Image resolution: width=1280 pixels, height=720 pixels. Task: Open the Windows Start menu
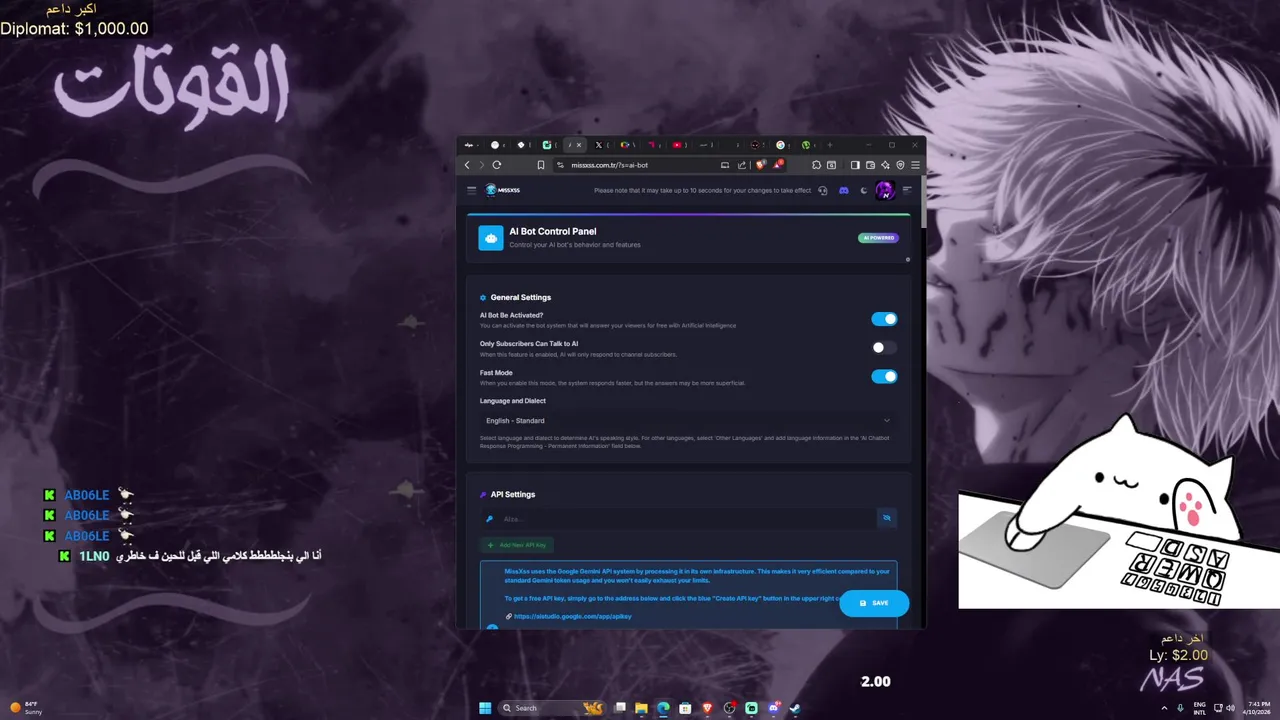click(x=485, y=708)
